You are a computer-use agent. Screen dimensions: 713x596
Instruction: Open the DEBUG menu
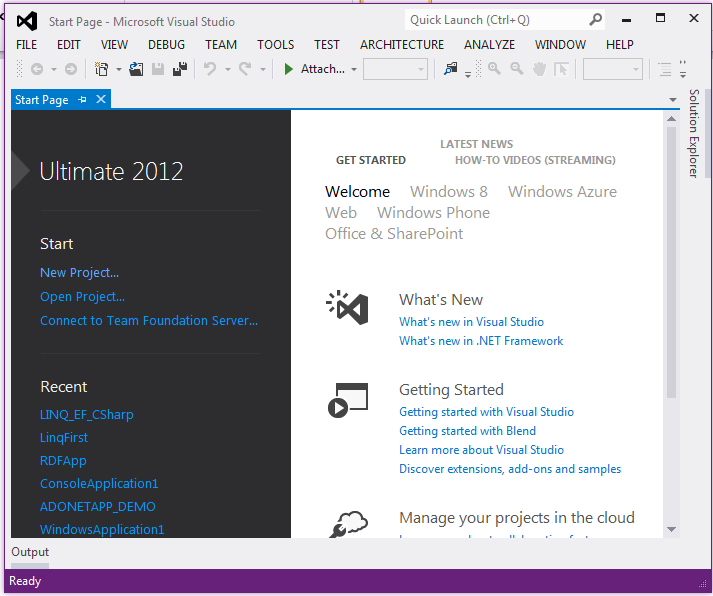click(x=166, y=45)
